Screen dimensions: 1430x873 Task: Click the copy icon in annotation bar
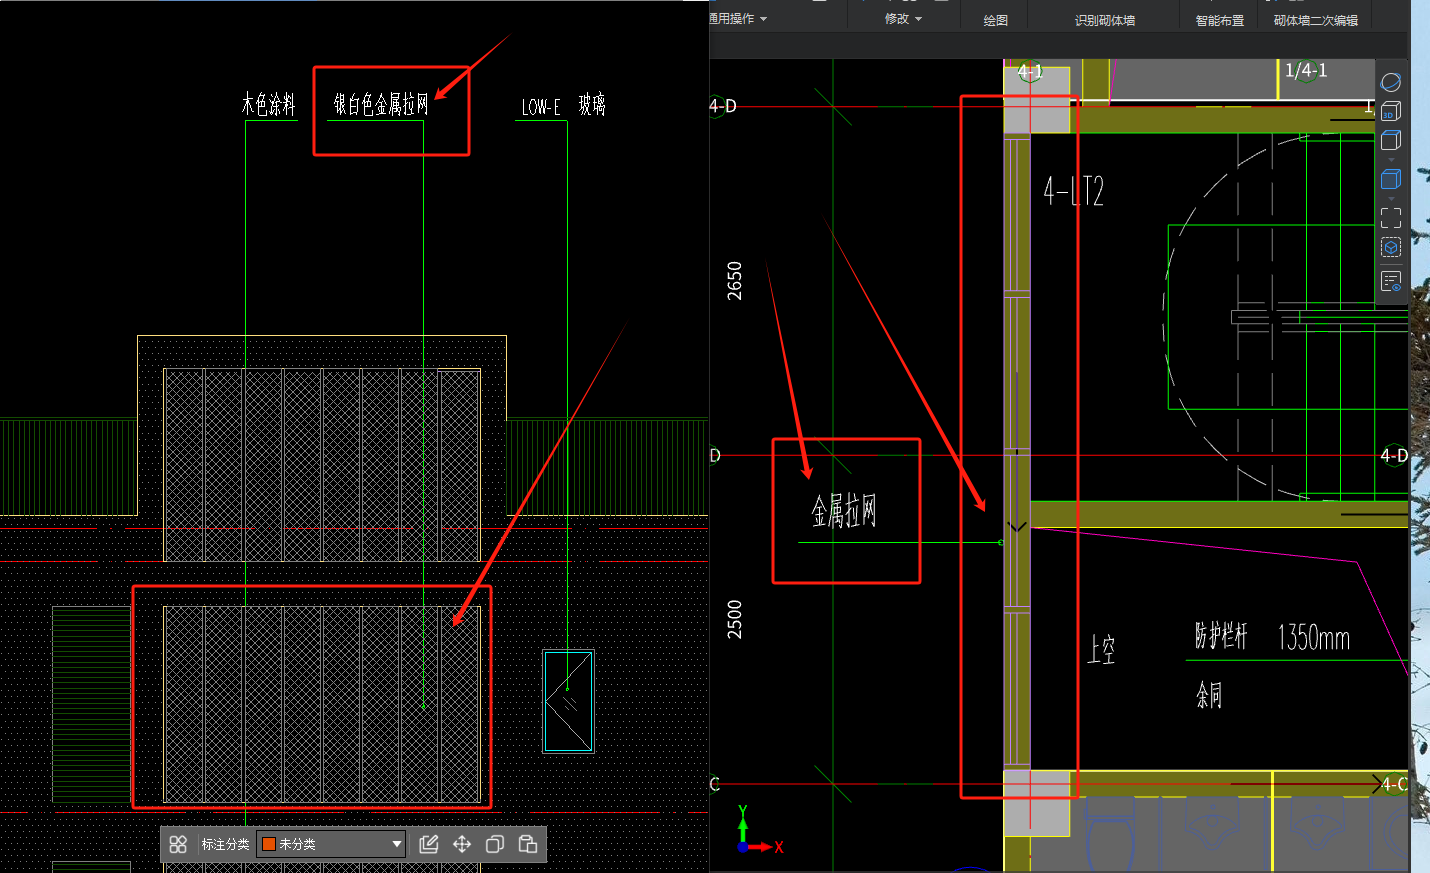(495, 844)
